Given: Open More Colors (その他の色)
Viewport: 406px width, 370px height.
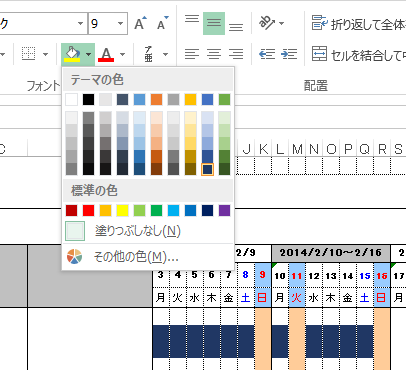Looking at the screenshot, I should [148, 257].
